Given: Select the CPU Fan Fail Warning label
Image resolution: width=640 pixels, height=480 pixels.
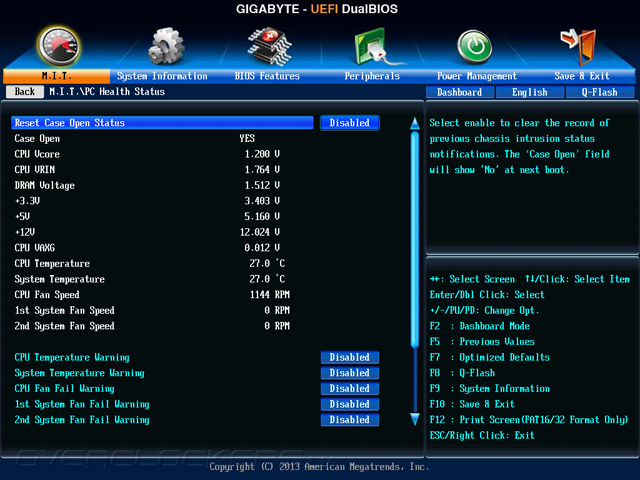Looking at the screenshot, I should click(x=64, y=388).
